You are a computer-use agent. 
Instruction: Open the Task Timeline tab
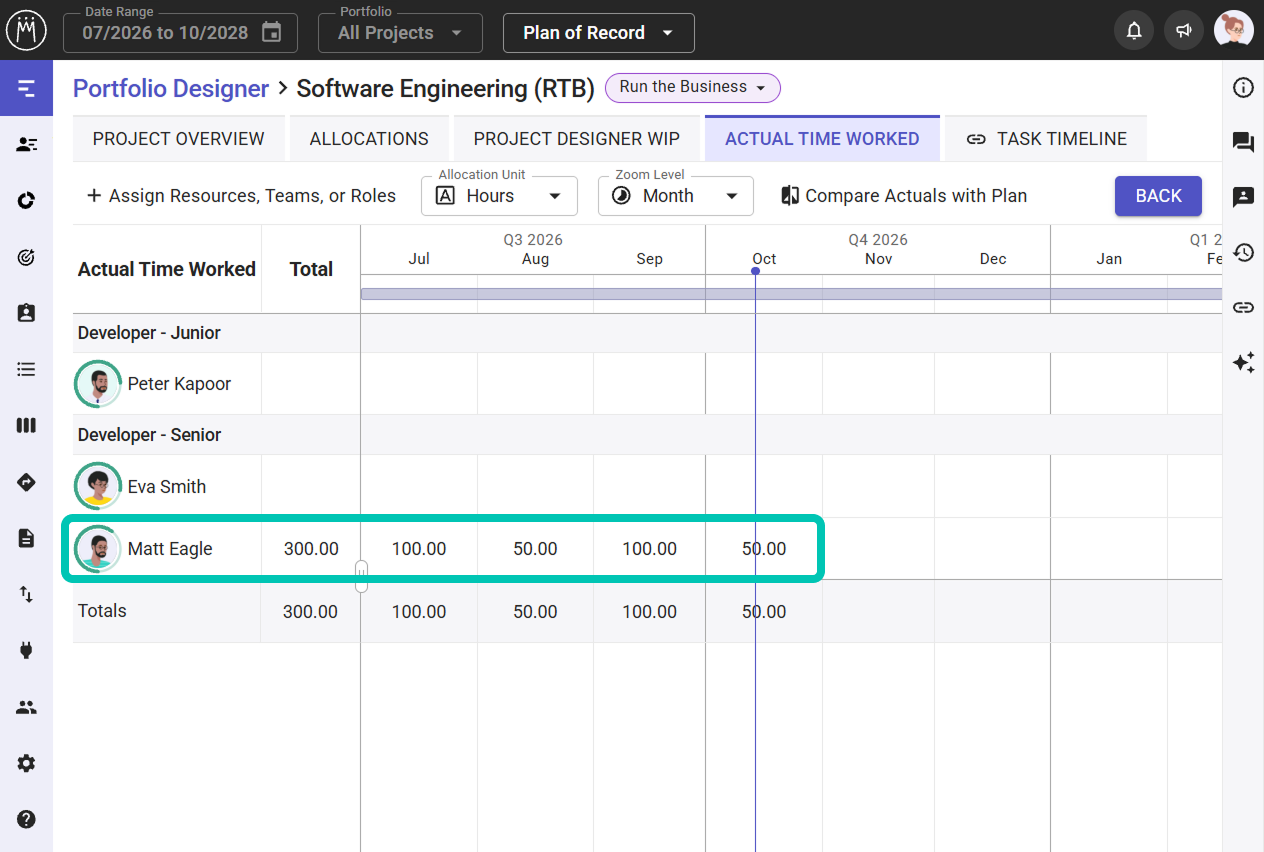click(x=1046, y=139)
